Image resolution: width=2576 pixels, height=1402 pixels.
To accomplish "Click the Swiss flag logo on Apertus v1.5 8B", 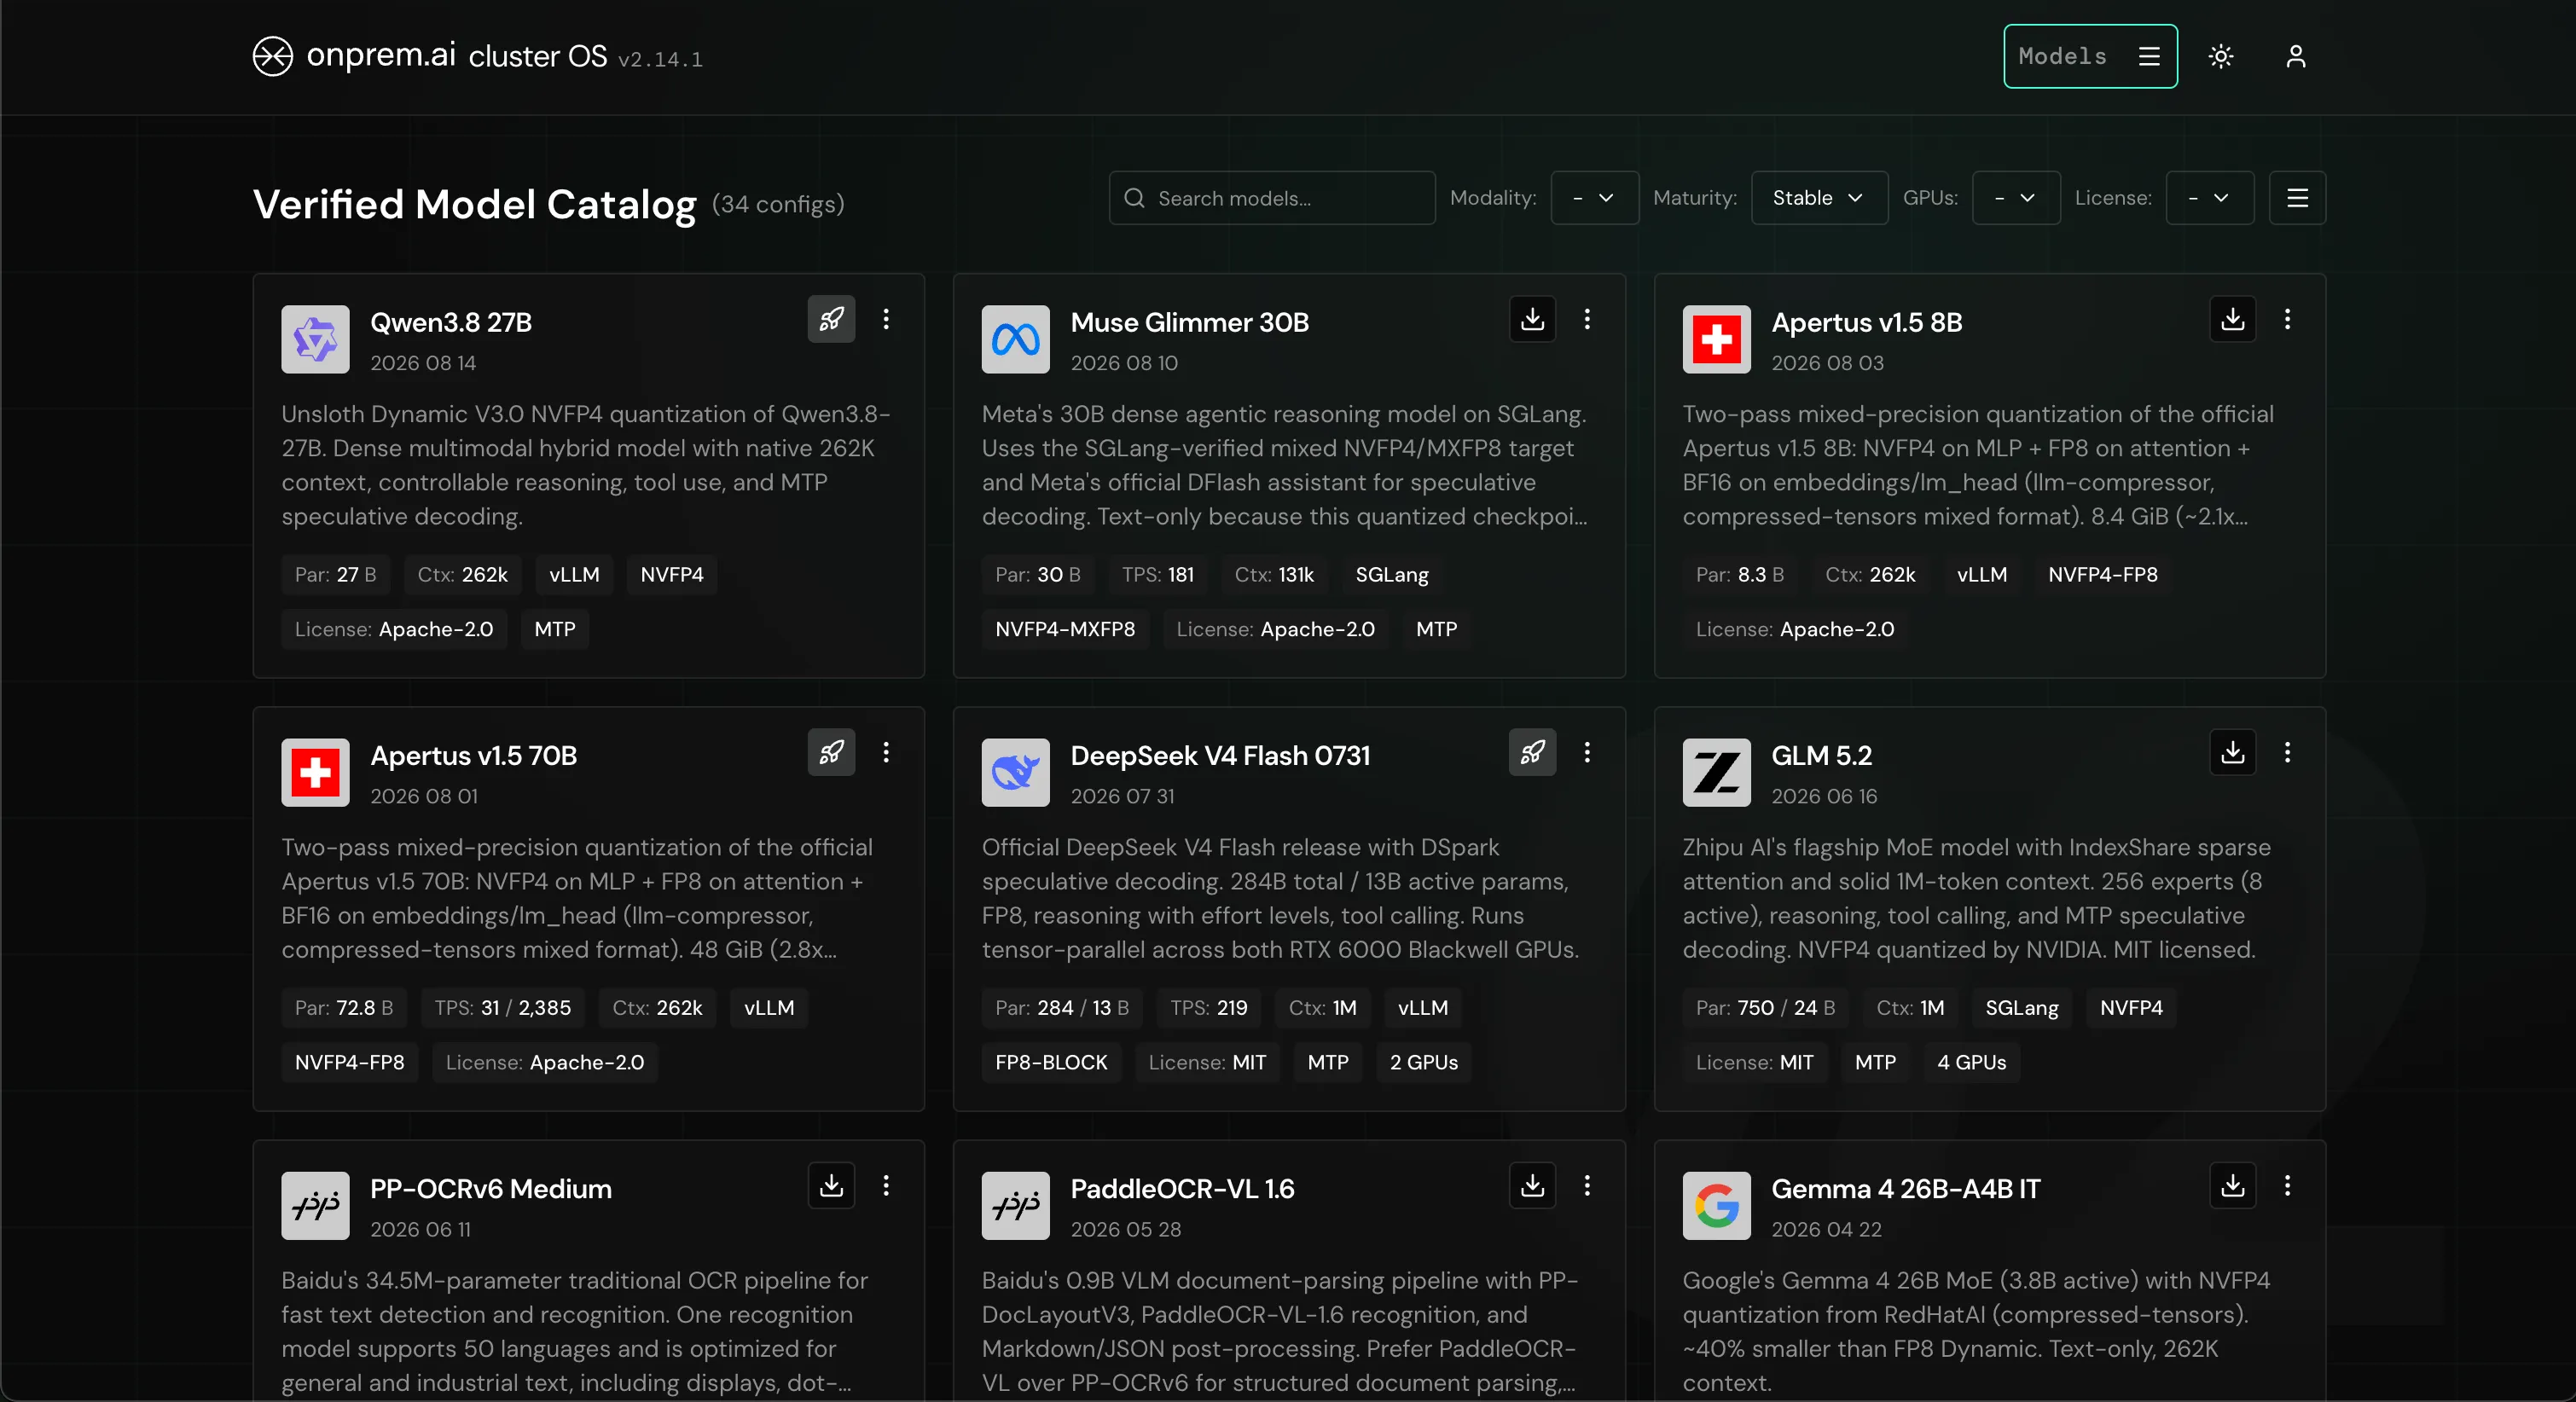I will (x=1716, y=339).
